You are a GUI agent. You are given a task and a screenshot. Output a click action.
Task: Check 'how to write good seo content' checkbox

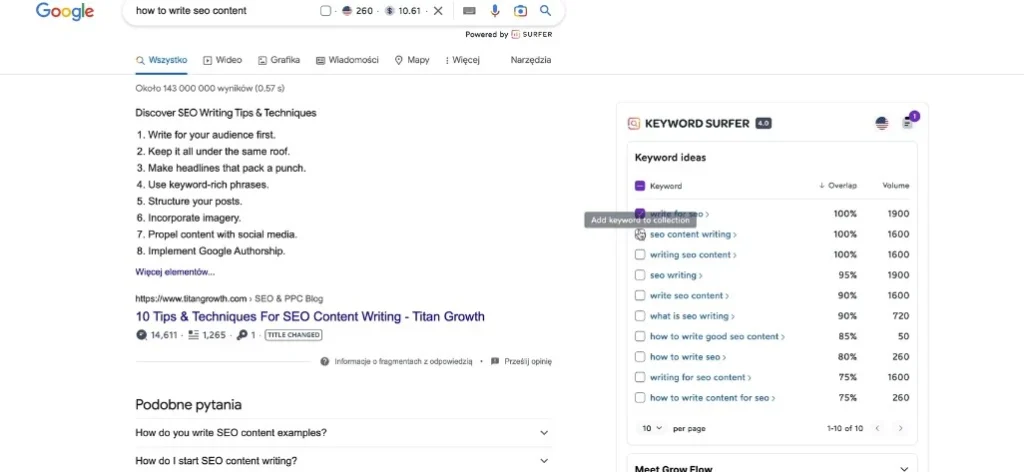tap(640, 336)
